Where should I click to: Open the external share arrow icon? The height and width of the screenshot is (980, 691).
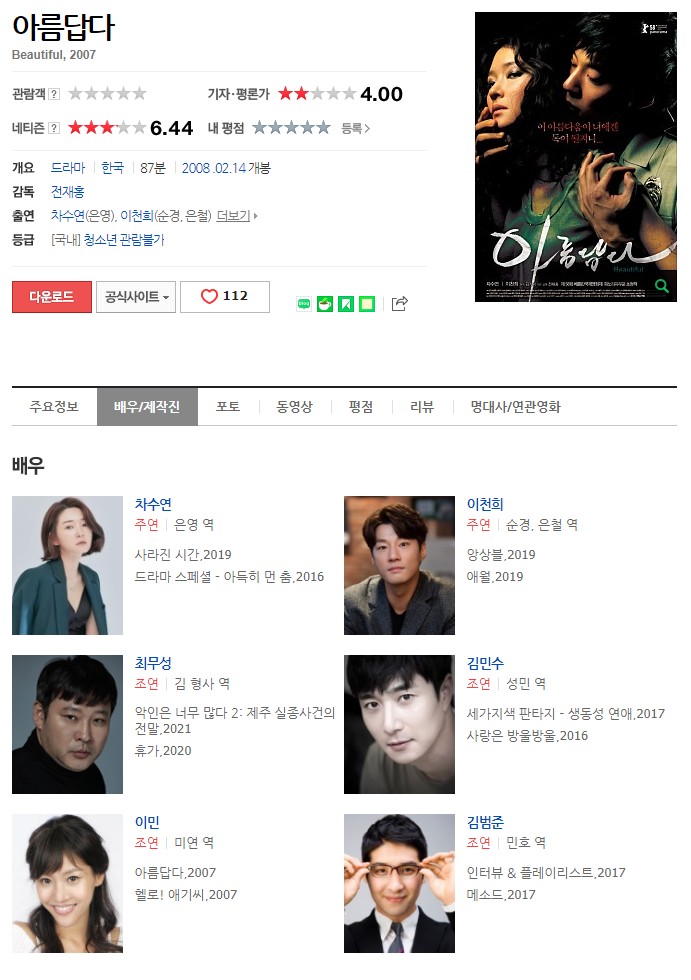[399, 304]
